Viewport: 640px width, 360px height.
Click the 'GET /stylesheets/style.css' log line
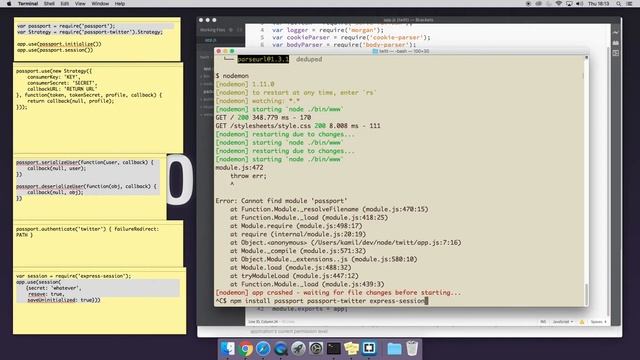pos(298,126)
